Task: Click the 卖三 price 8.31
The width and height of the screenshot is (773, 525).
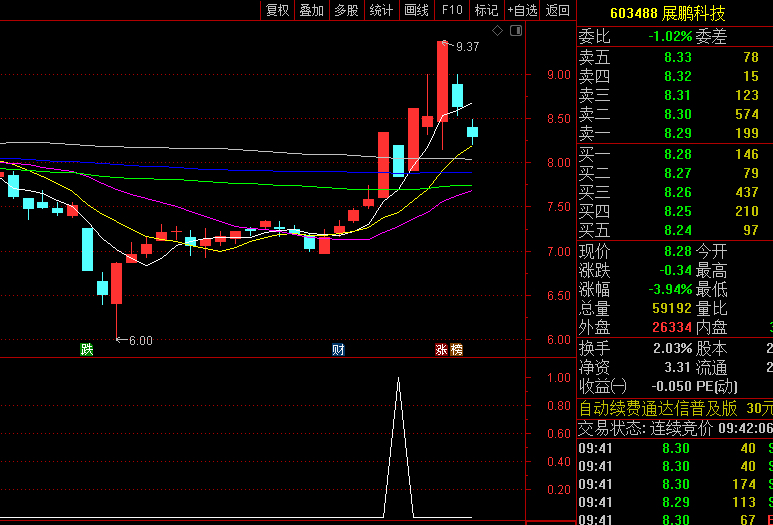Action: [678, 95]
